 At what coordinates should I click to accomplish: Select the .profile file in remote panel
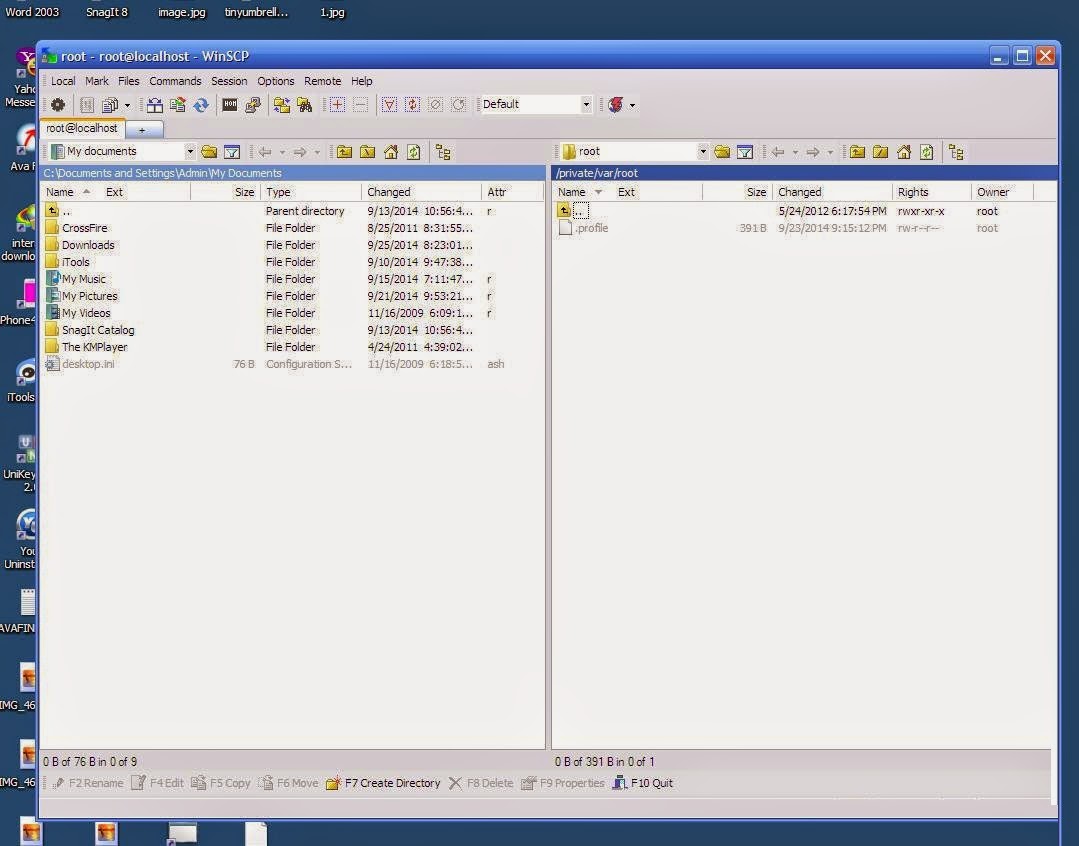pyautogui.click(x=592, y=228)
